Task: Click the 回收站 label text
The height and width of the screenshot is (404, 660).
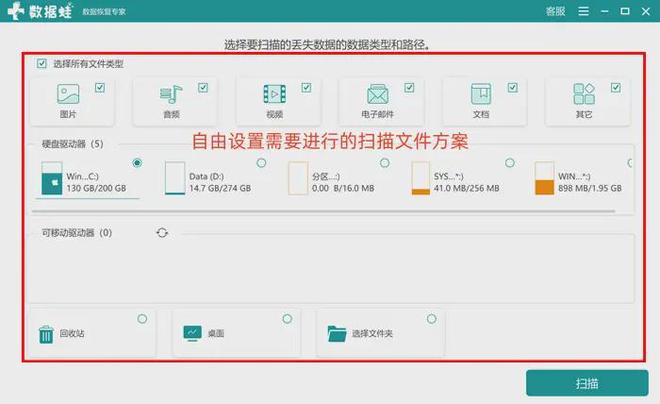Action: pos(72,334)
